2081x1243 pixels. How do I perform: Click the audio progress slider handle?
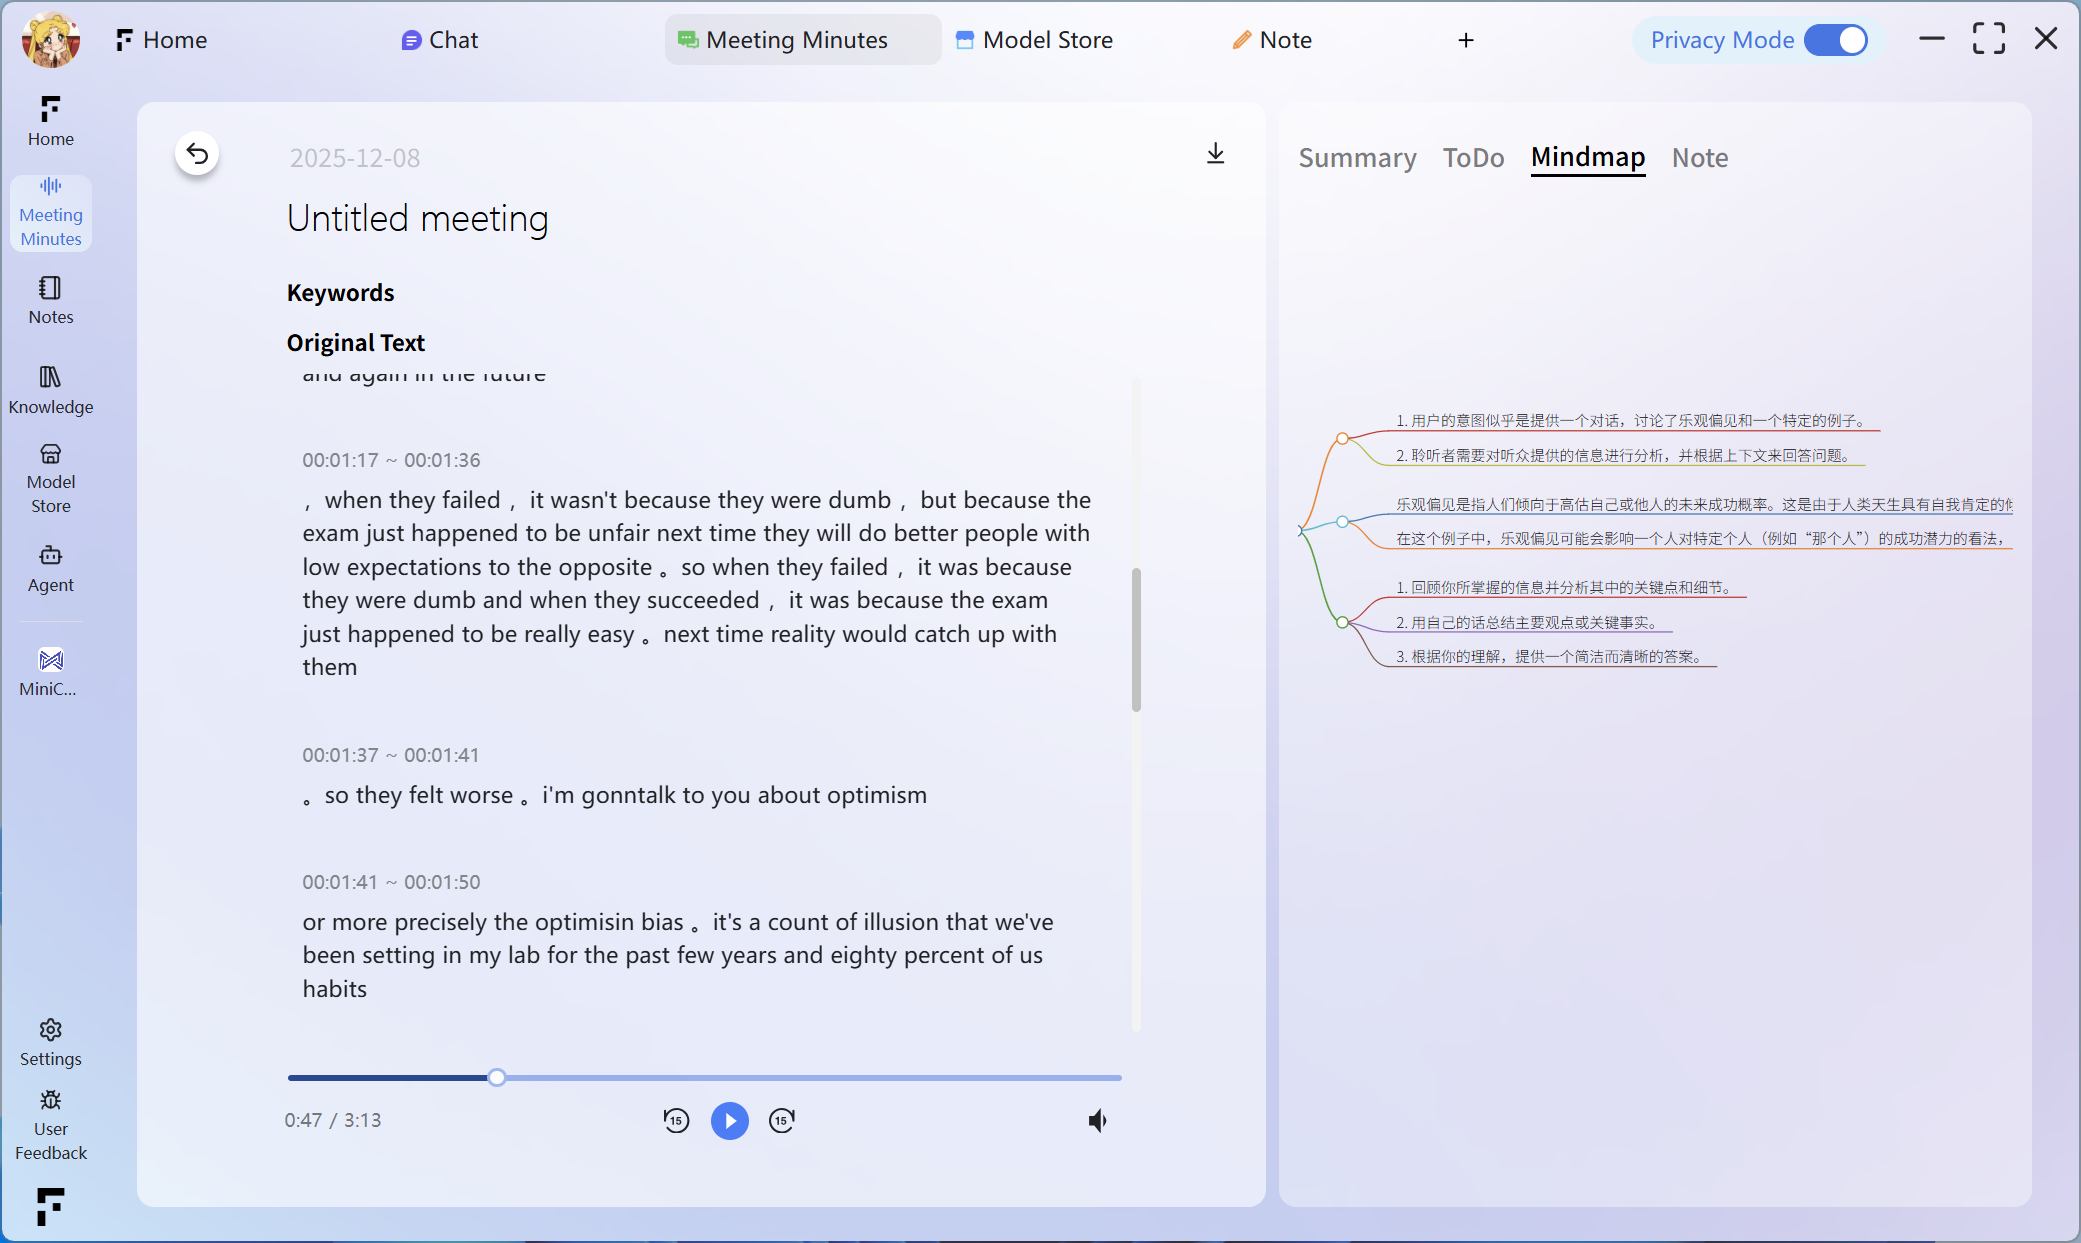497,1077
